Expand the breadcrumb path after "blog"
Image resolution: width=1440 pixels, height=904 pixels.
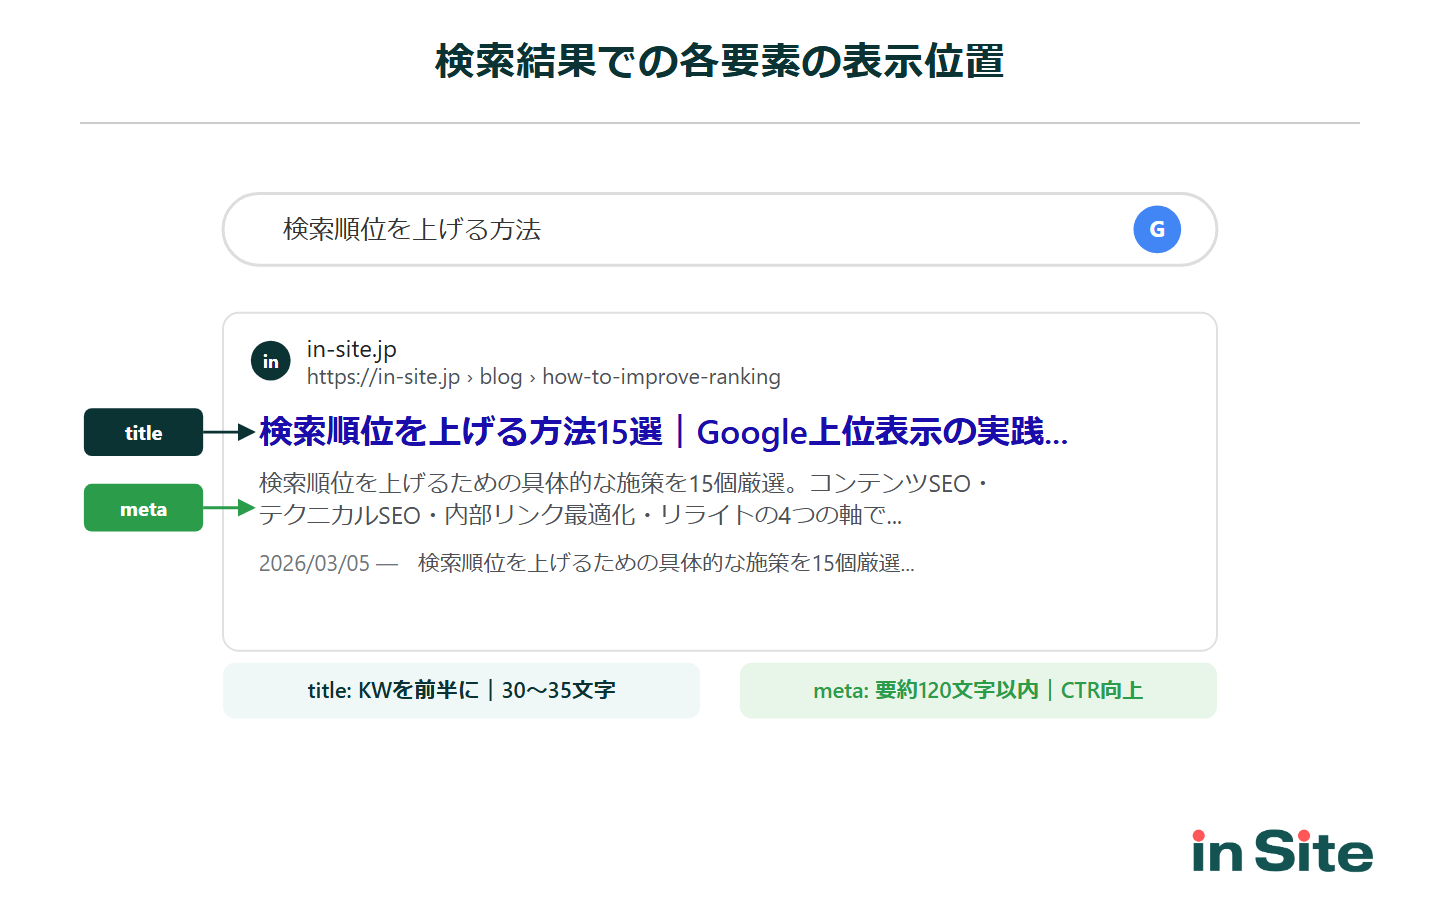pos(660,377)
